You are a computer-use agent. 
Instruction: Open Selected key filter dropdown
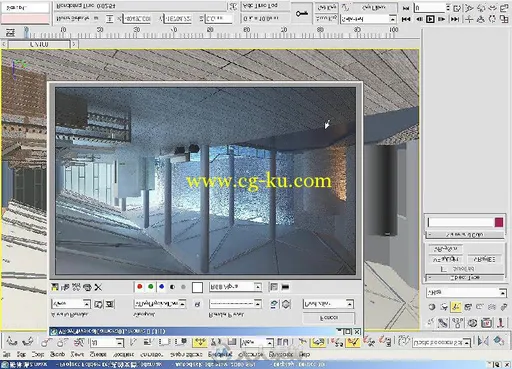368,20
